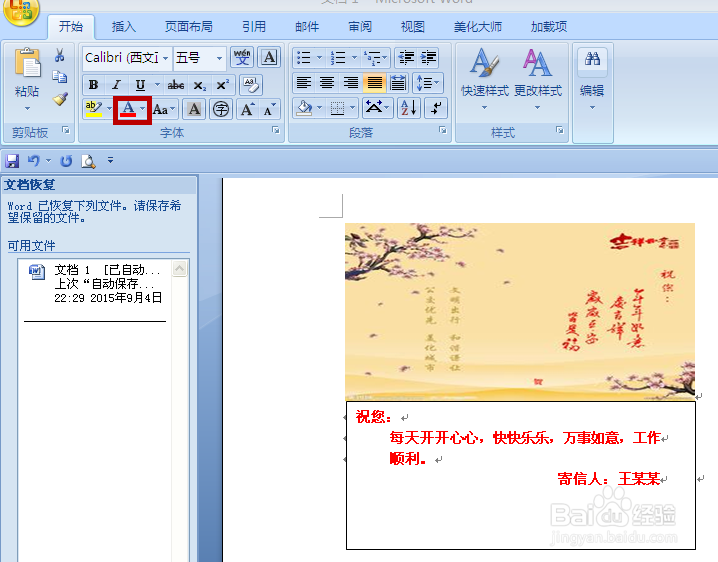This screenshot has height=562, width=718.
Task: Align text right
Action: [351, 83]
